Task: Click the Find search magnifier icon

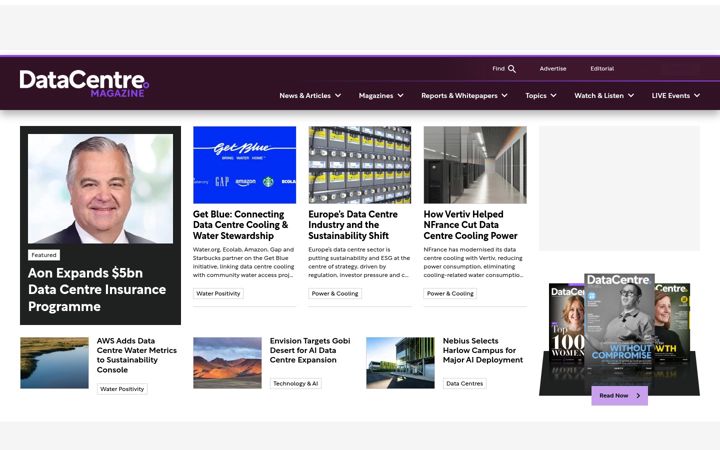Action: pyautogui.click(x=512, y=69)
